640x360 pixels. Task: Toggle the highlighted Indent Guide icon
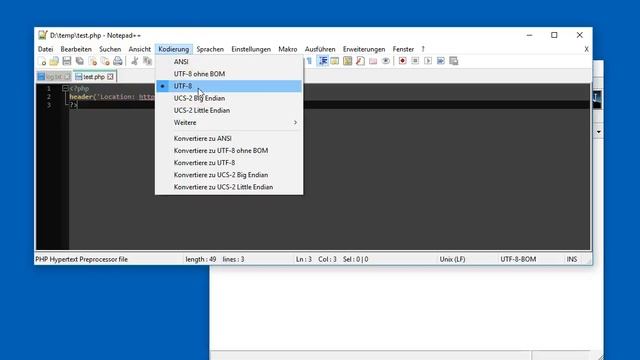tap(322, 61)
